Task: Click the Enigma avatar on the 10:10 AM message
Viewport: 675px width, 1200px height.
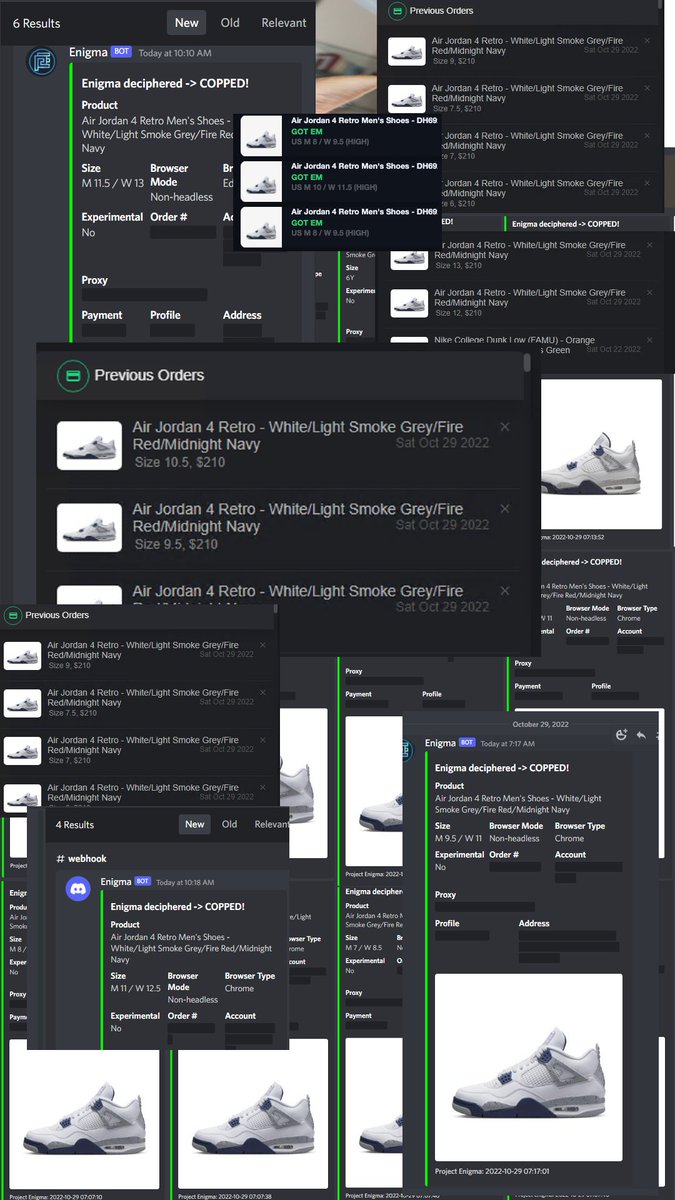Action: 42,60
